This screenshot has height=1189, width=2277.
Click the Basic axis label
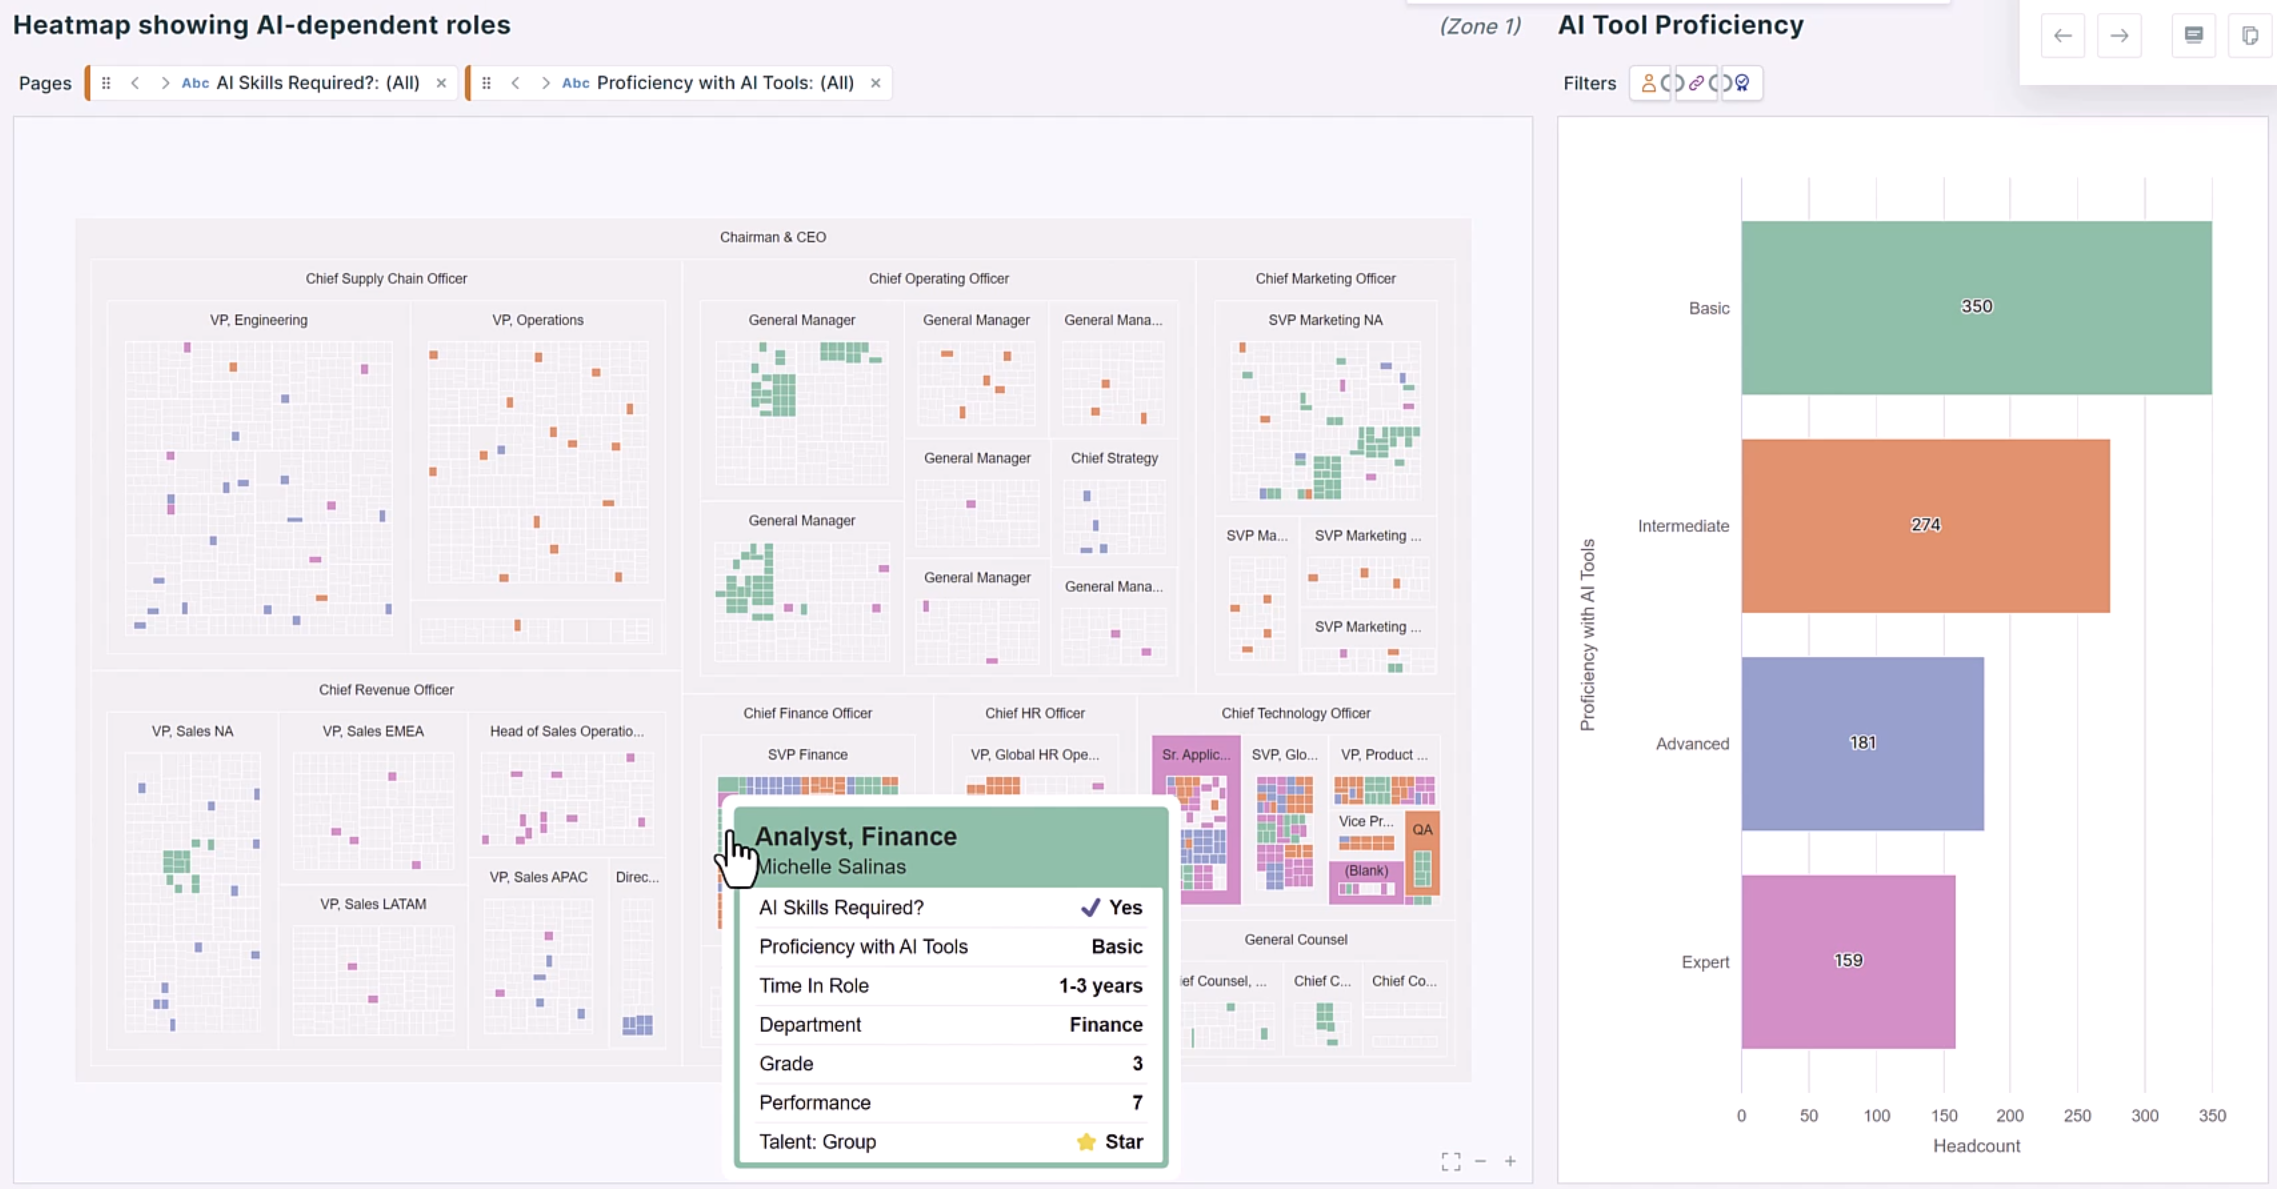[1708, 308]
